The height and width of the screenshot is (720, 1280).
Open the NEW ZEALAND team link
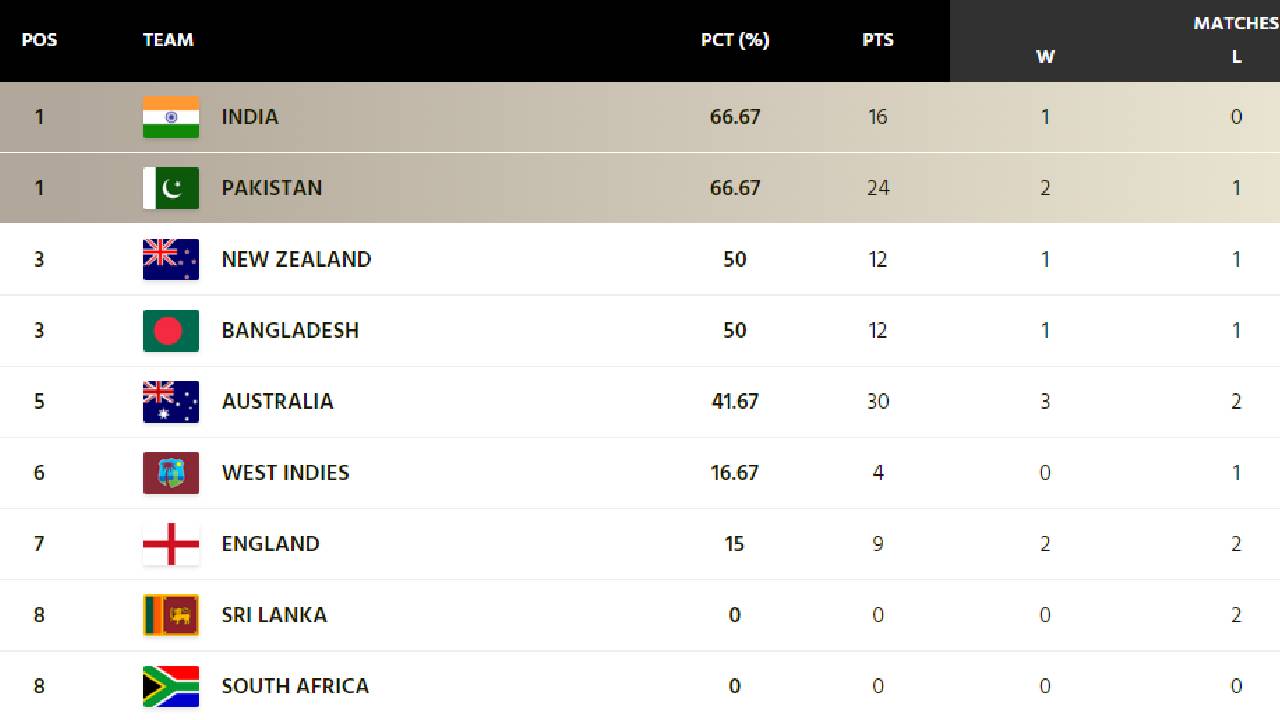296,259
